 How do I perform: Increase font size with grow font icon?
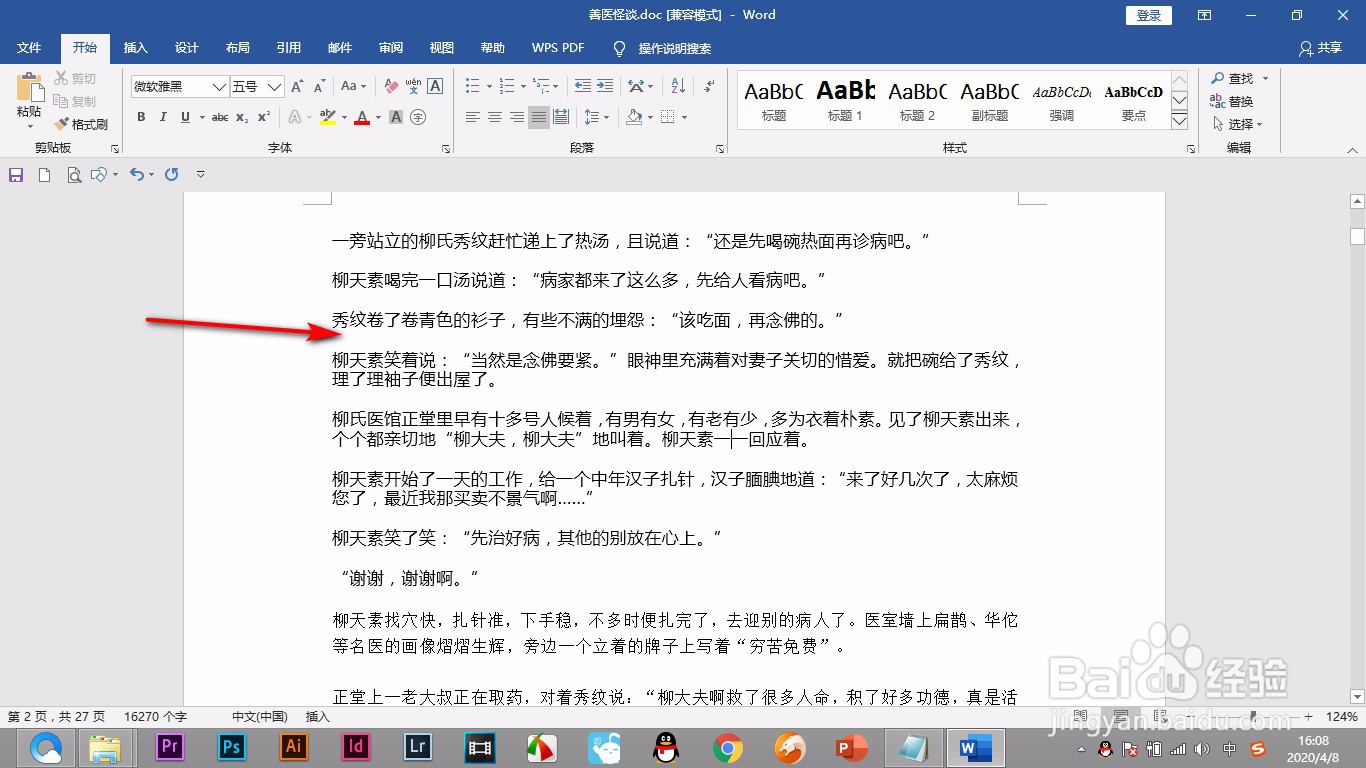tap(297, 87)
